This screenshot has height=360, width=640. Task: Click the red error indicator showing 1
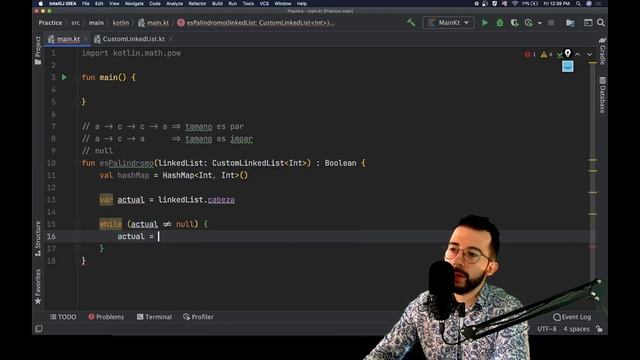(x=530, y=54)
